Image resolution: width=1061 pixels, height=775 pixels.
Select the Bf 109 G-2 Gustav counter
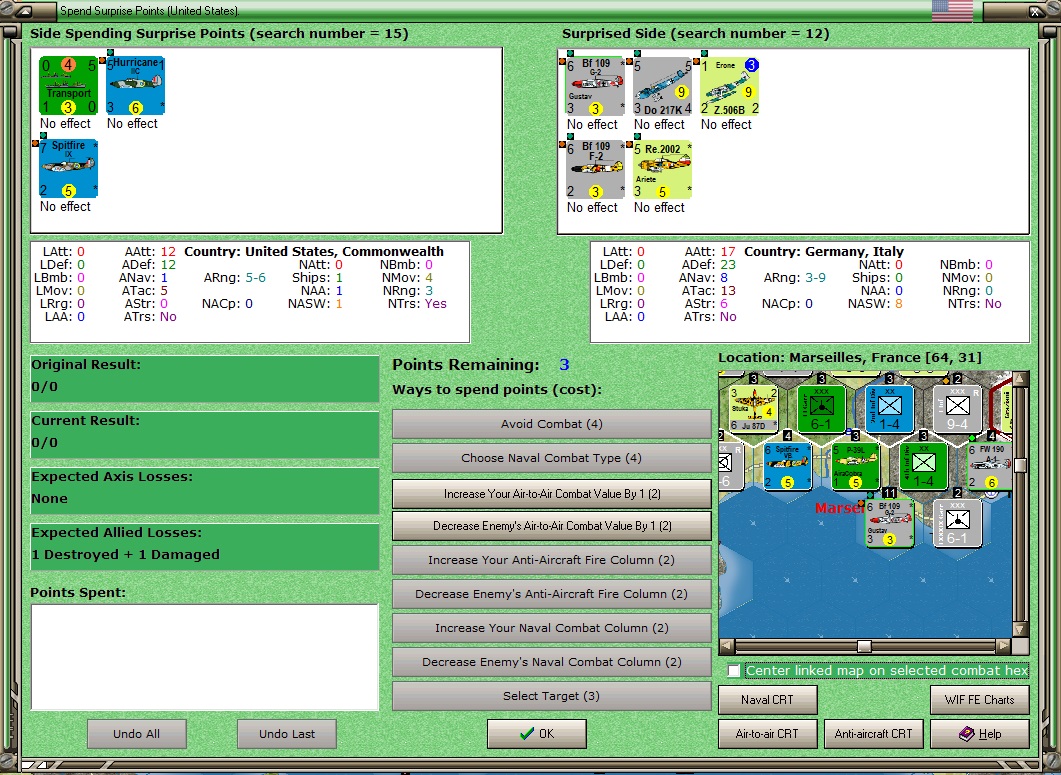pyautogui.click(x=595, y=86)
